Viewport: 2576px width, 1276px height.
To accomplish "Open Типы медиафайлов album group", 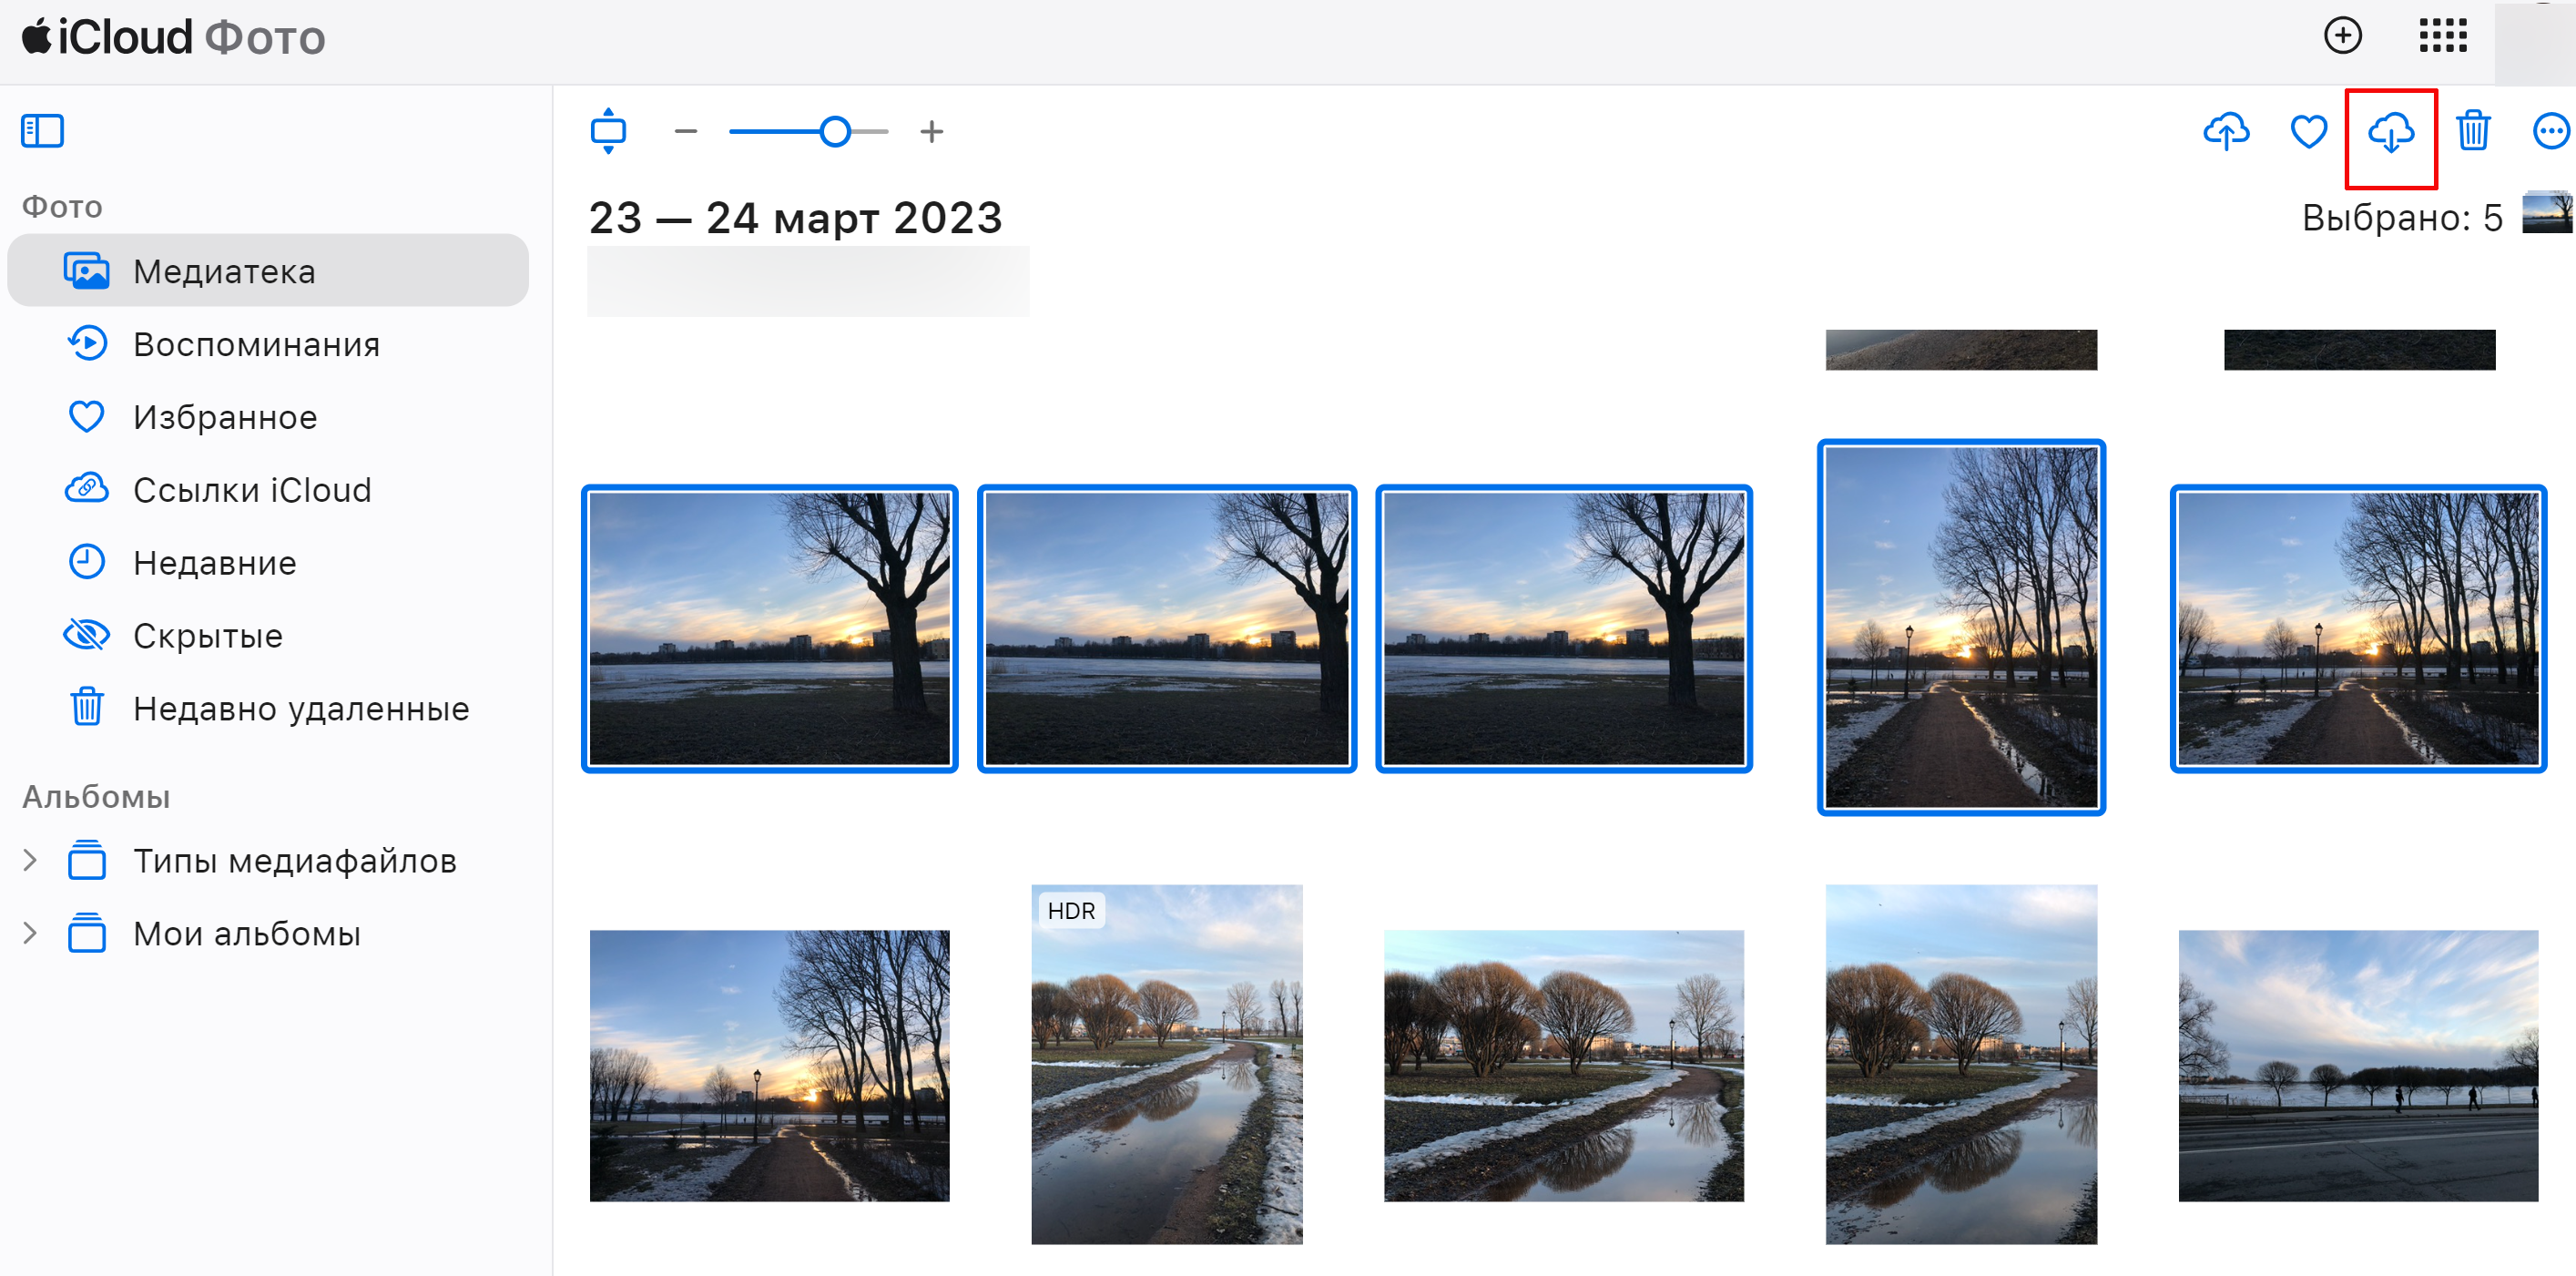I will point(294,861).
